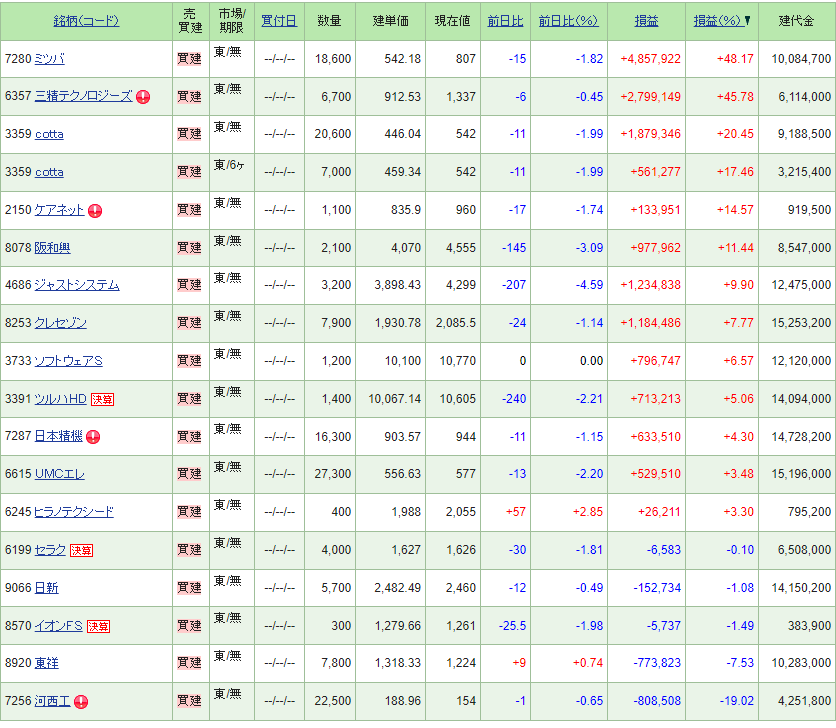The width and height of the screenshot is (836, 728).
Task: Click the 売買建 column header
Action: point(190,21)
